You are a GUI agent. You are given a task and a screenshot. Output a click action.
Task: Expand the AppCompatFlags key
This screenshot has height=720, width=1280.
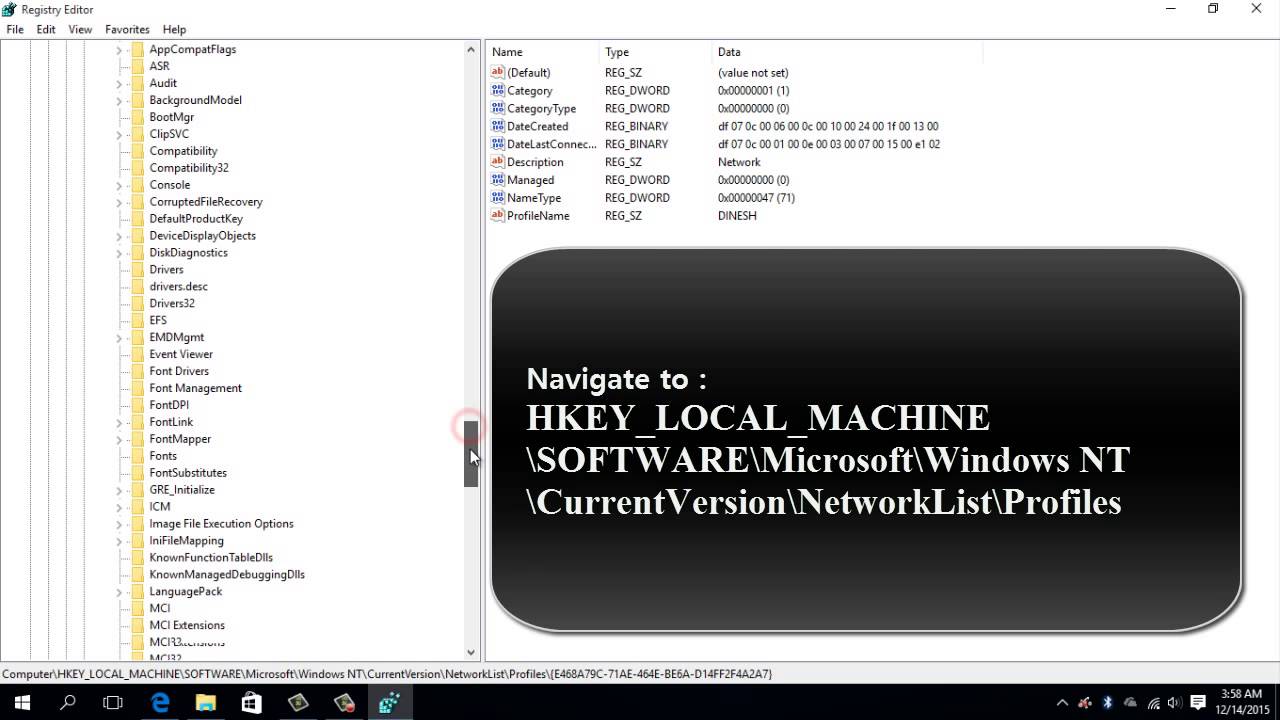pyautogui.click(x=119, y=50)
